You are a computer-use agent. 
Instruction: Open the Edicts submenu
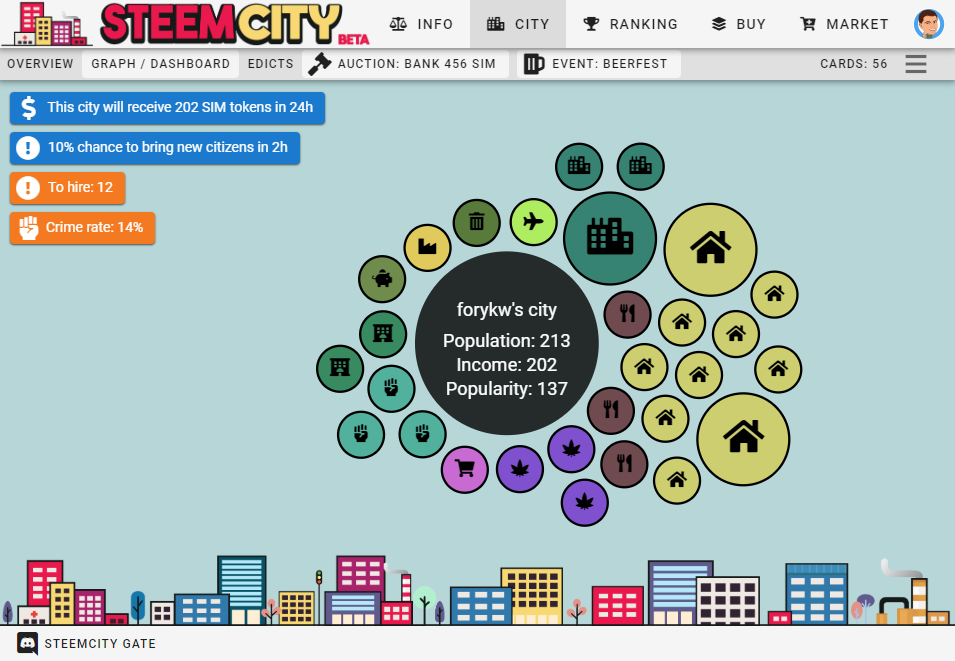pyautogui.click(x=270, y=64)
